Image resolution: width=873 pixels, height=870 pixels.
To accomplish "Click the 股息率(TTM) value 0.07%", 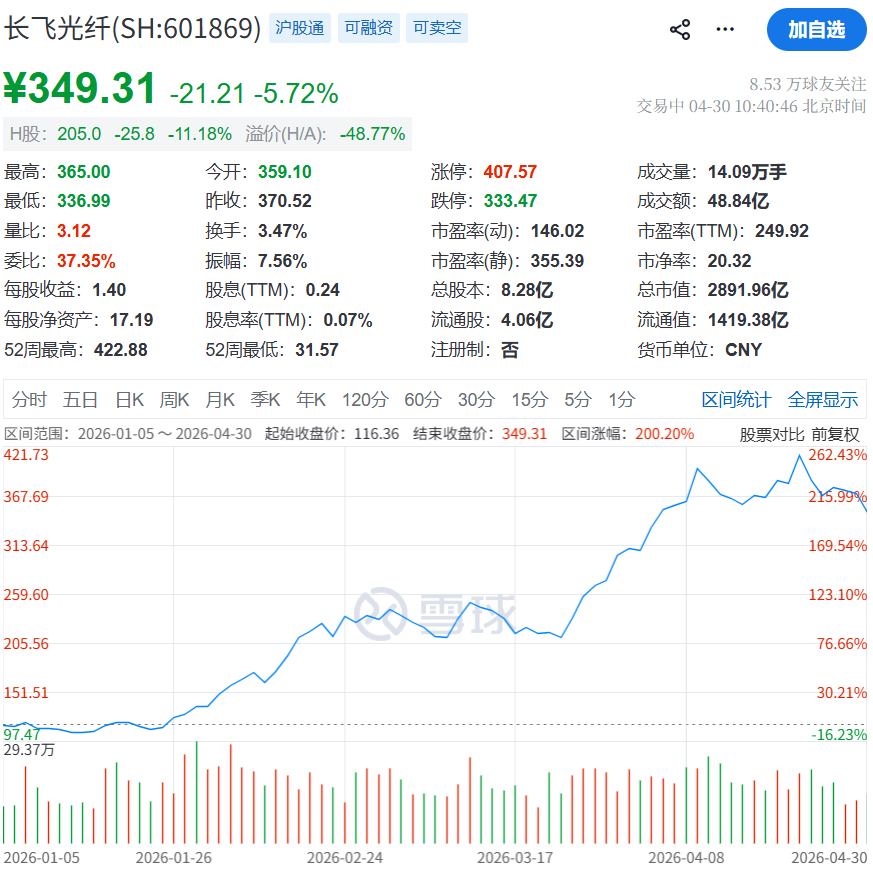I will [x=348, y=320].
